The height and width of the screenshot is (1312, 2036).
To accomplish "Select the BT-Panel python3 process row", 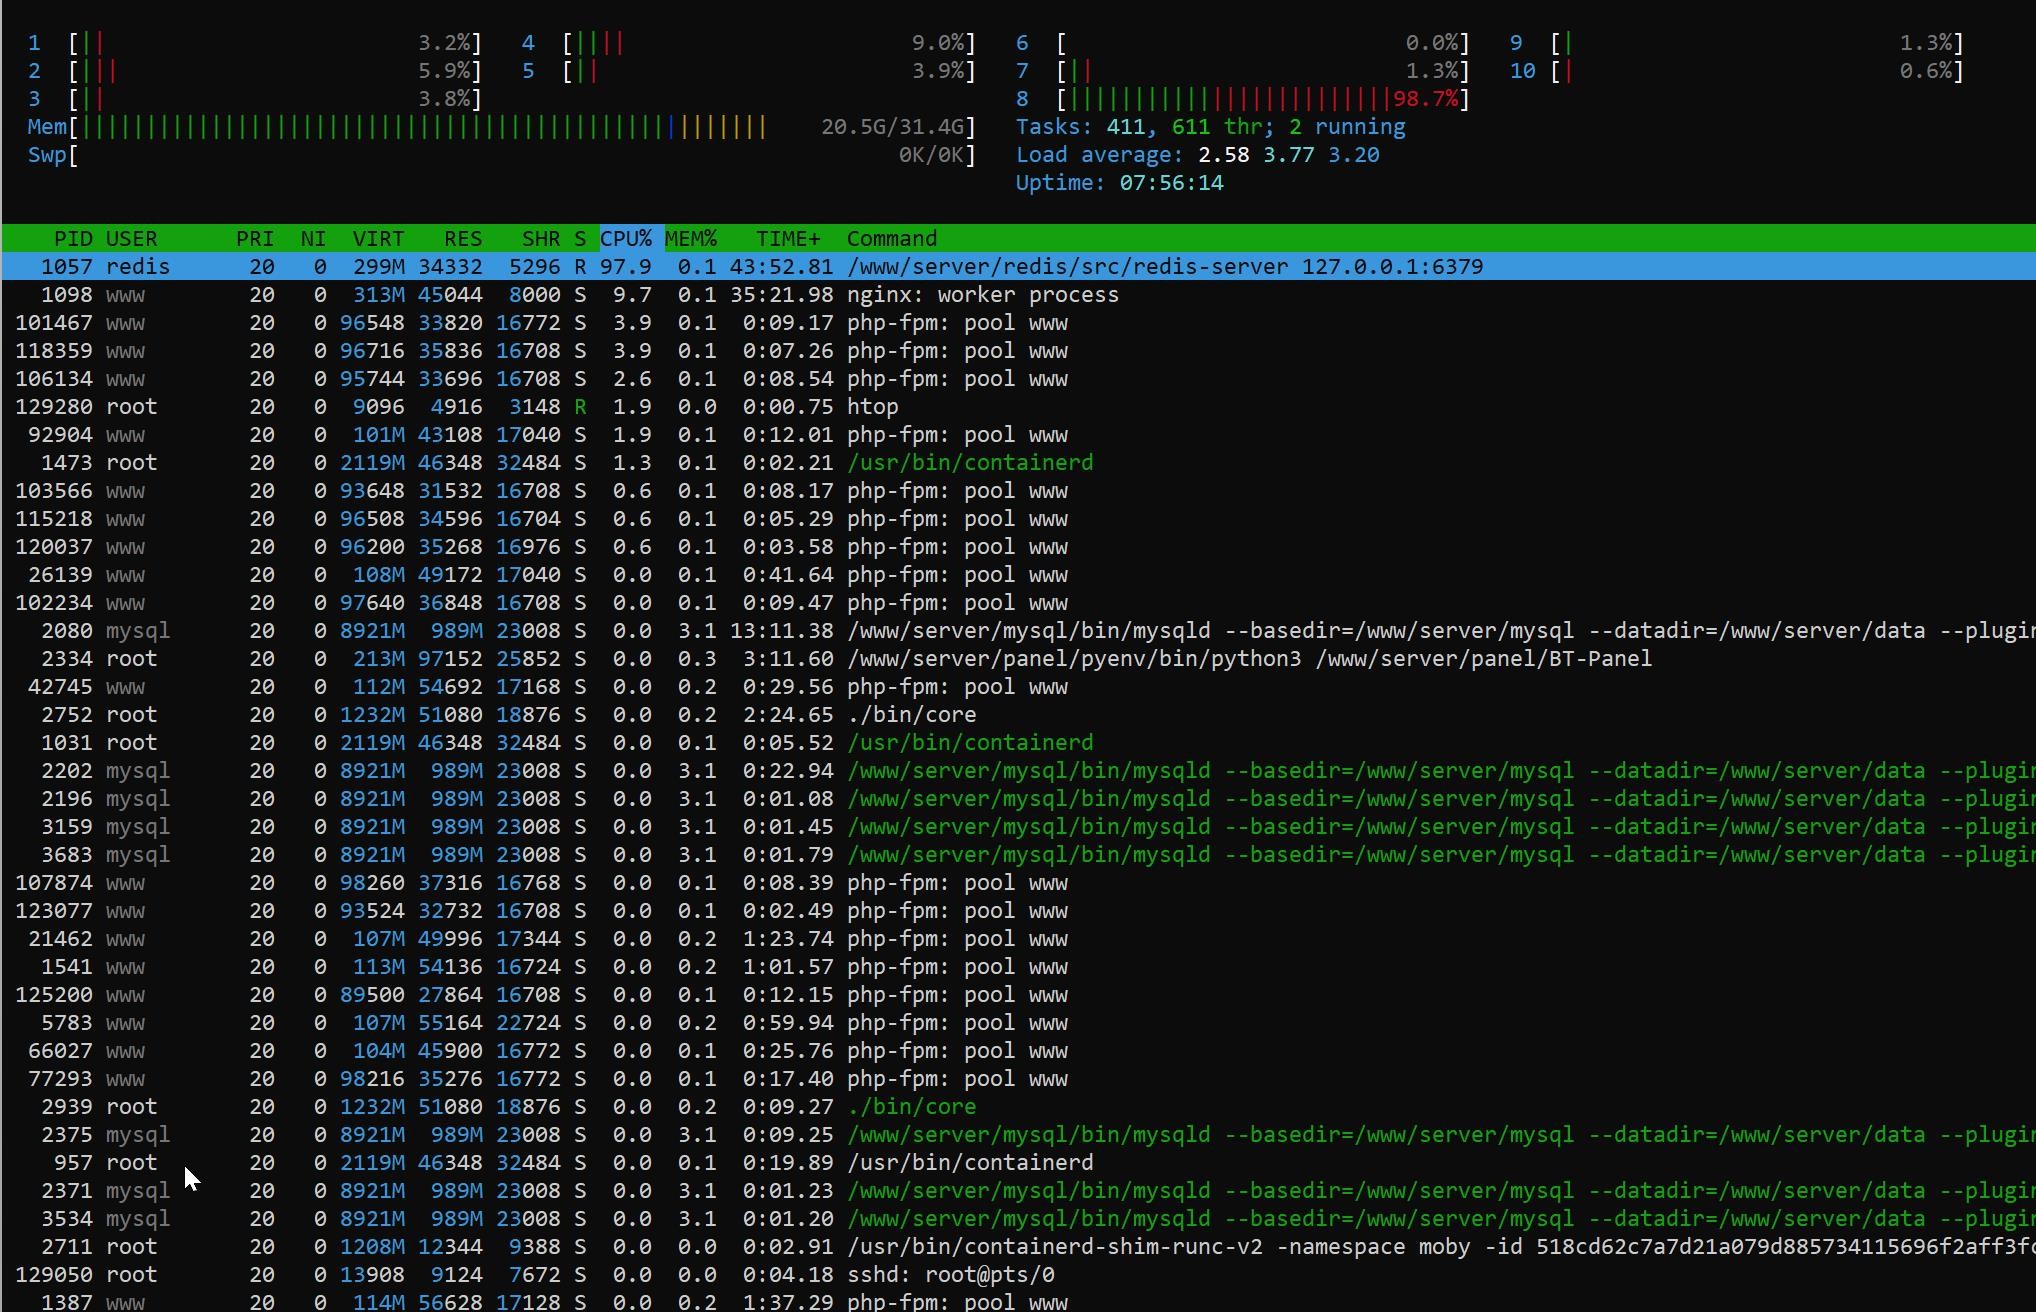I will click(1248, 658).
